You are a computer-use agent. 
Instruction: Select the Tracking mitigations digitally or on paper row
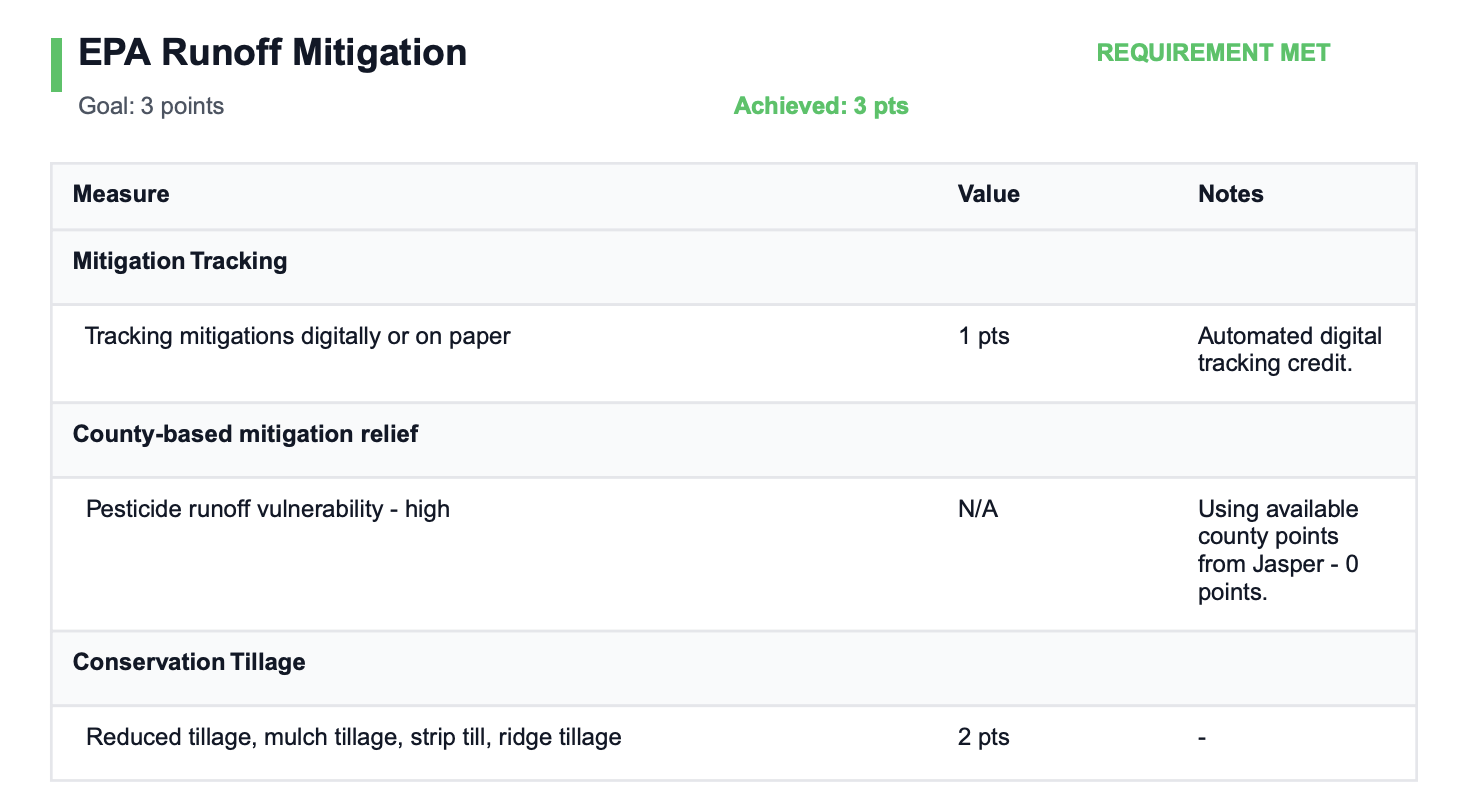click(x=297, y=336)
